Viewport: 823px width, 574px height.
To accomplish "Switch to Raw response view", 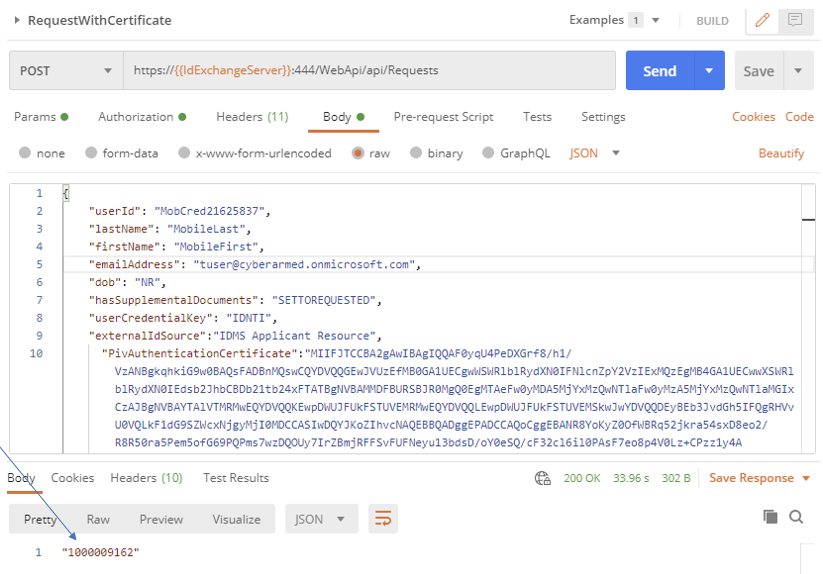I will [x=98, y=519].
